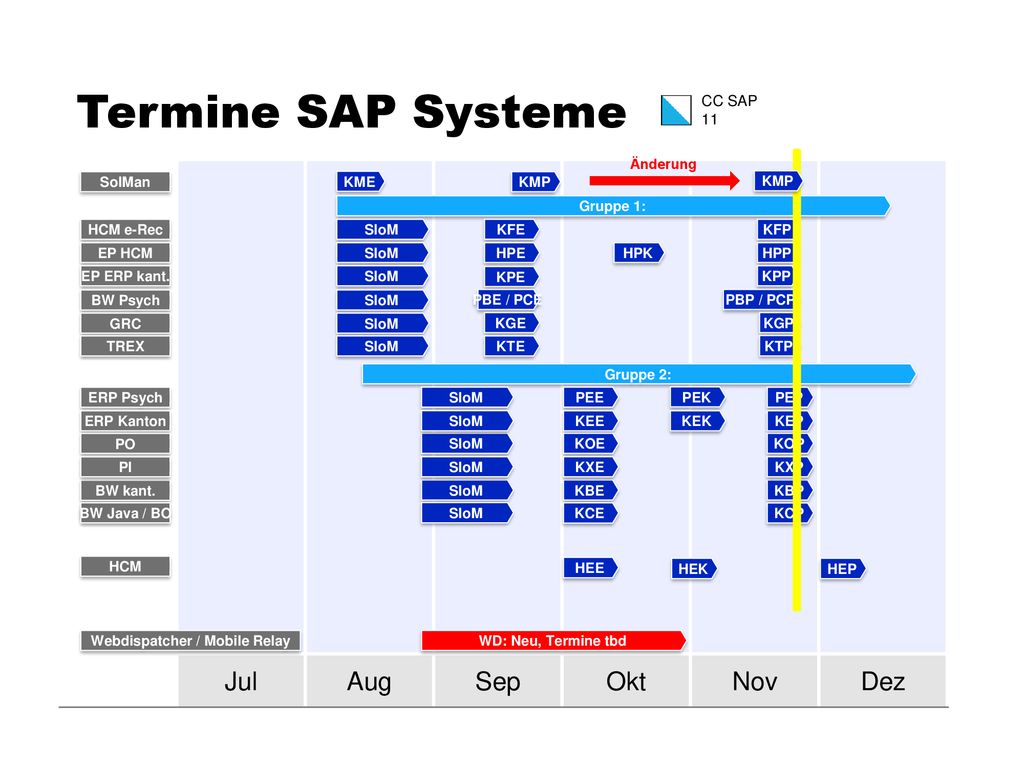Click the HPP marker
The width and height of the screenshot is (1024, 768).
click(x=776, y=253)
